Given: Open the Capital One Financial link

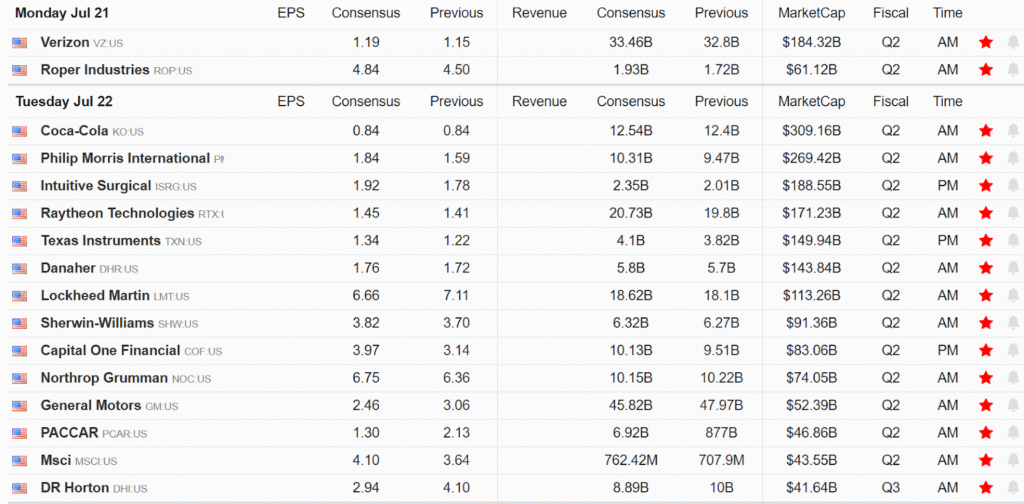Looking at the screenshot, I should click(x=110, y=350).
